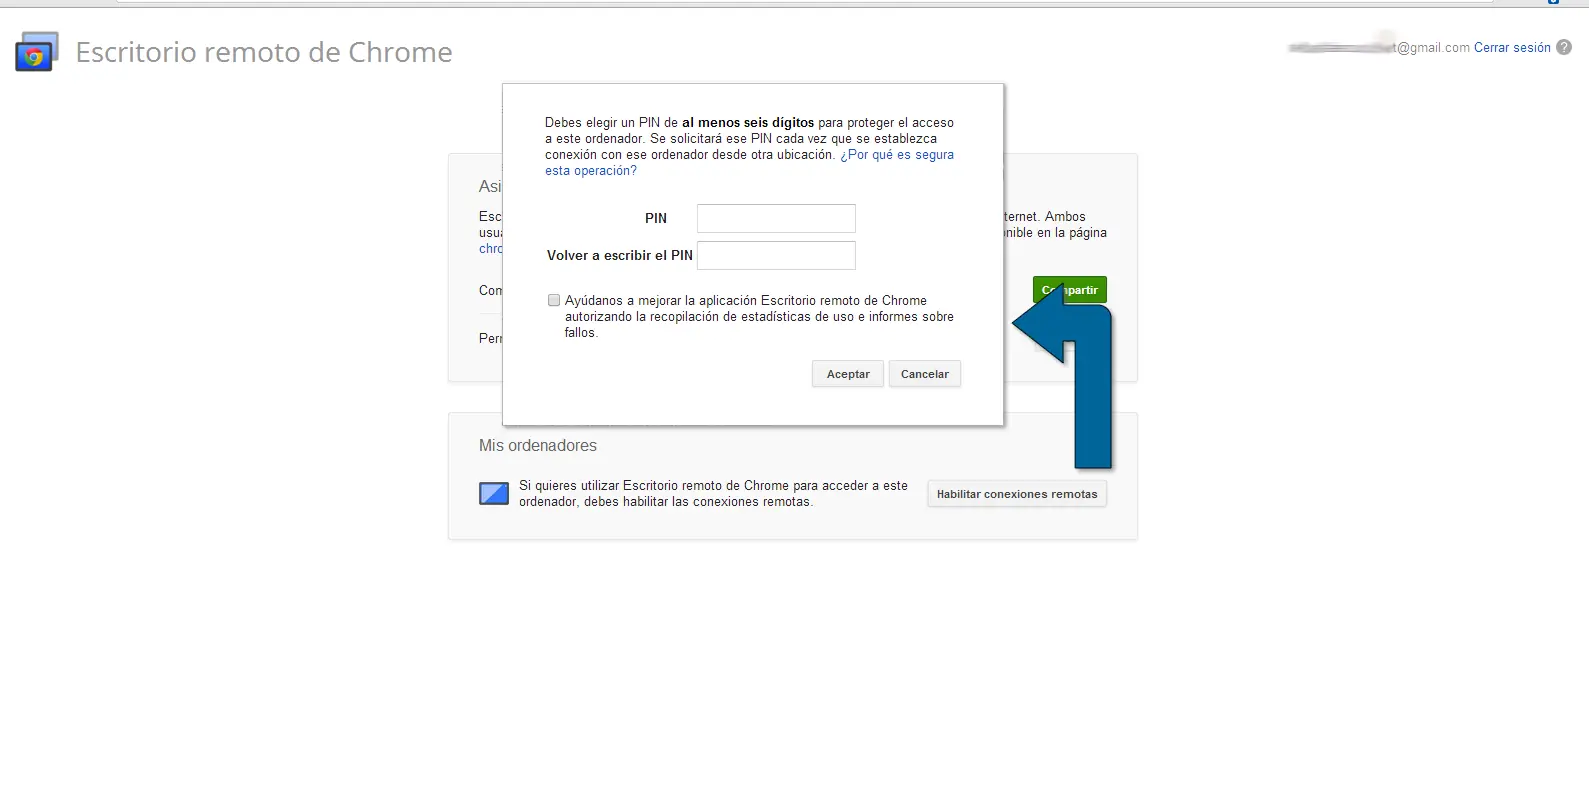
Task: Sign out via Cerrar sesión
Action: 1512,47
